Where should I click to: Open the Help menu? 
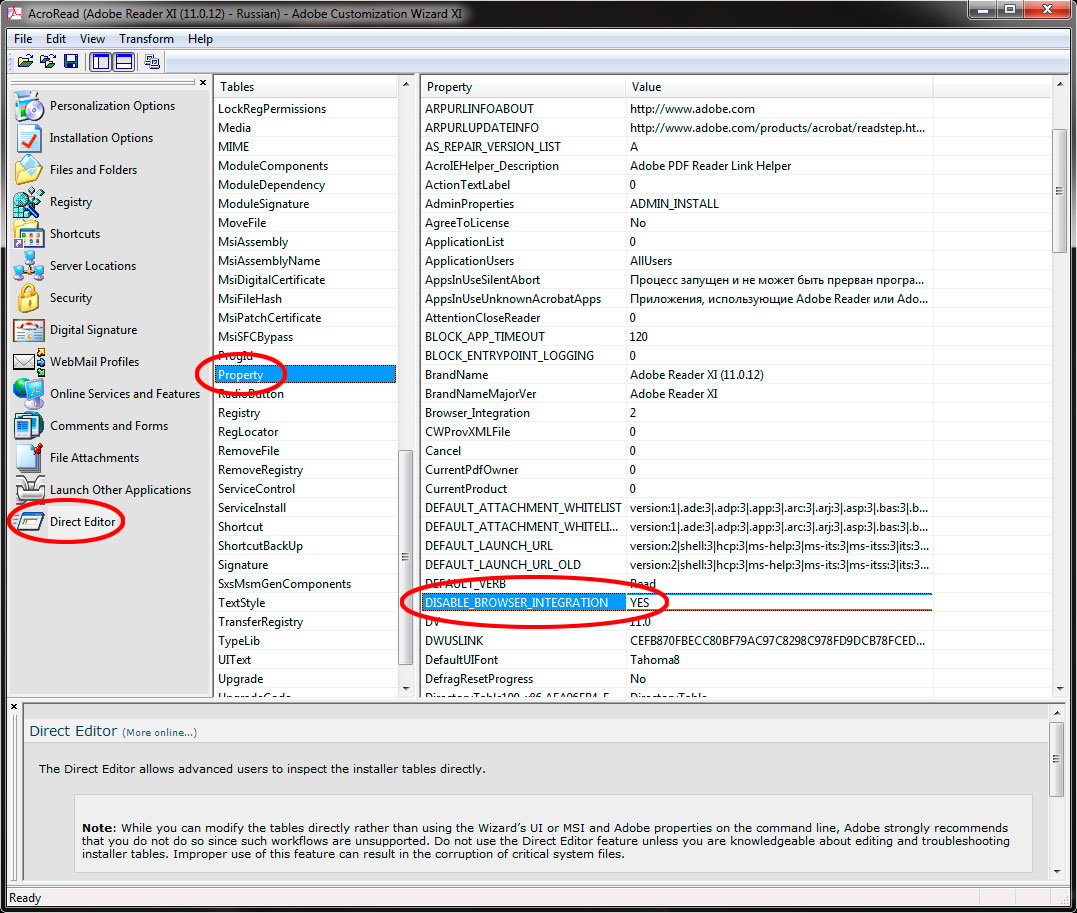pos(200,39)
